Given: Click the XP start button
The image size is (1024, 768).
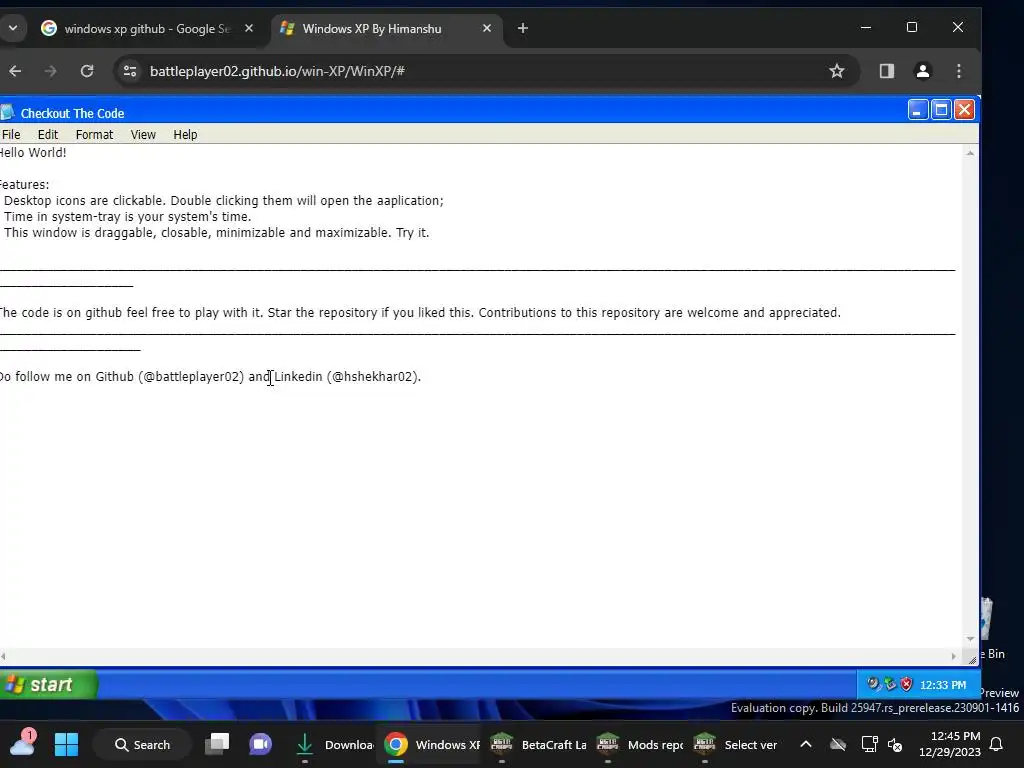Looking at the screenshot, I should point(48,684).
